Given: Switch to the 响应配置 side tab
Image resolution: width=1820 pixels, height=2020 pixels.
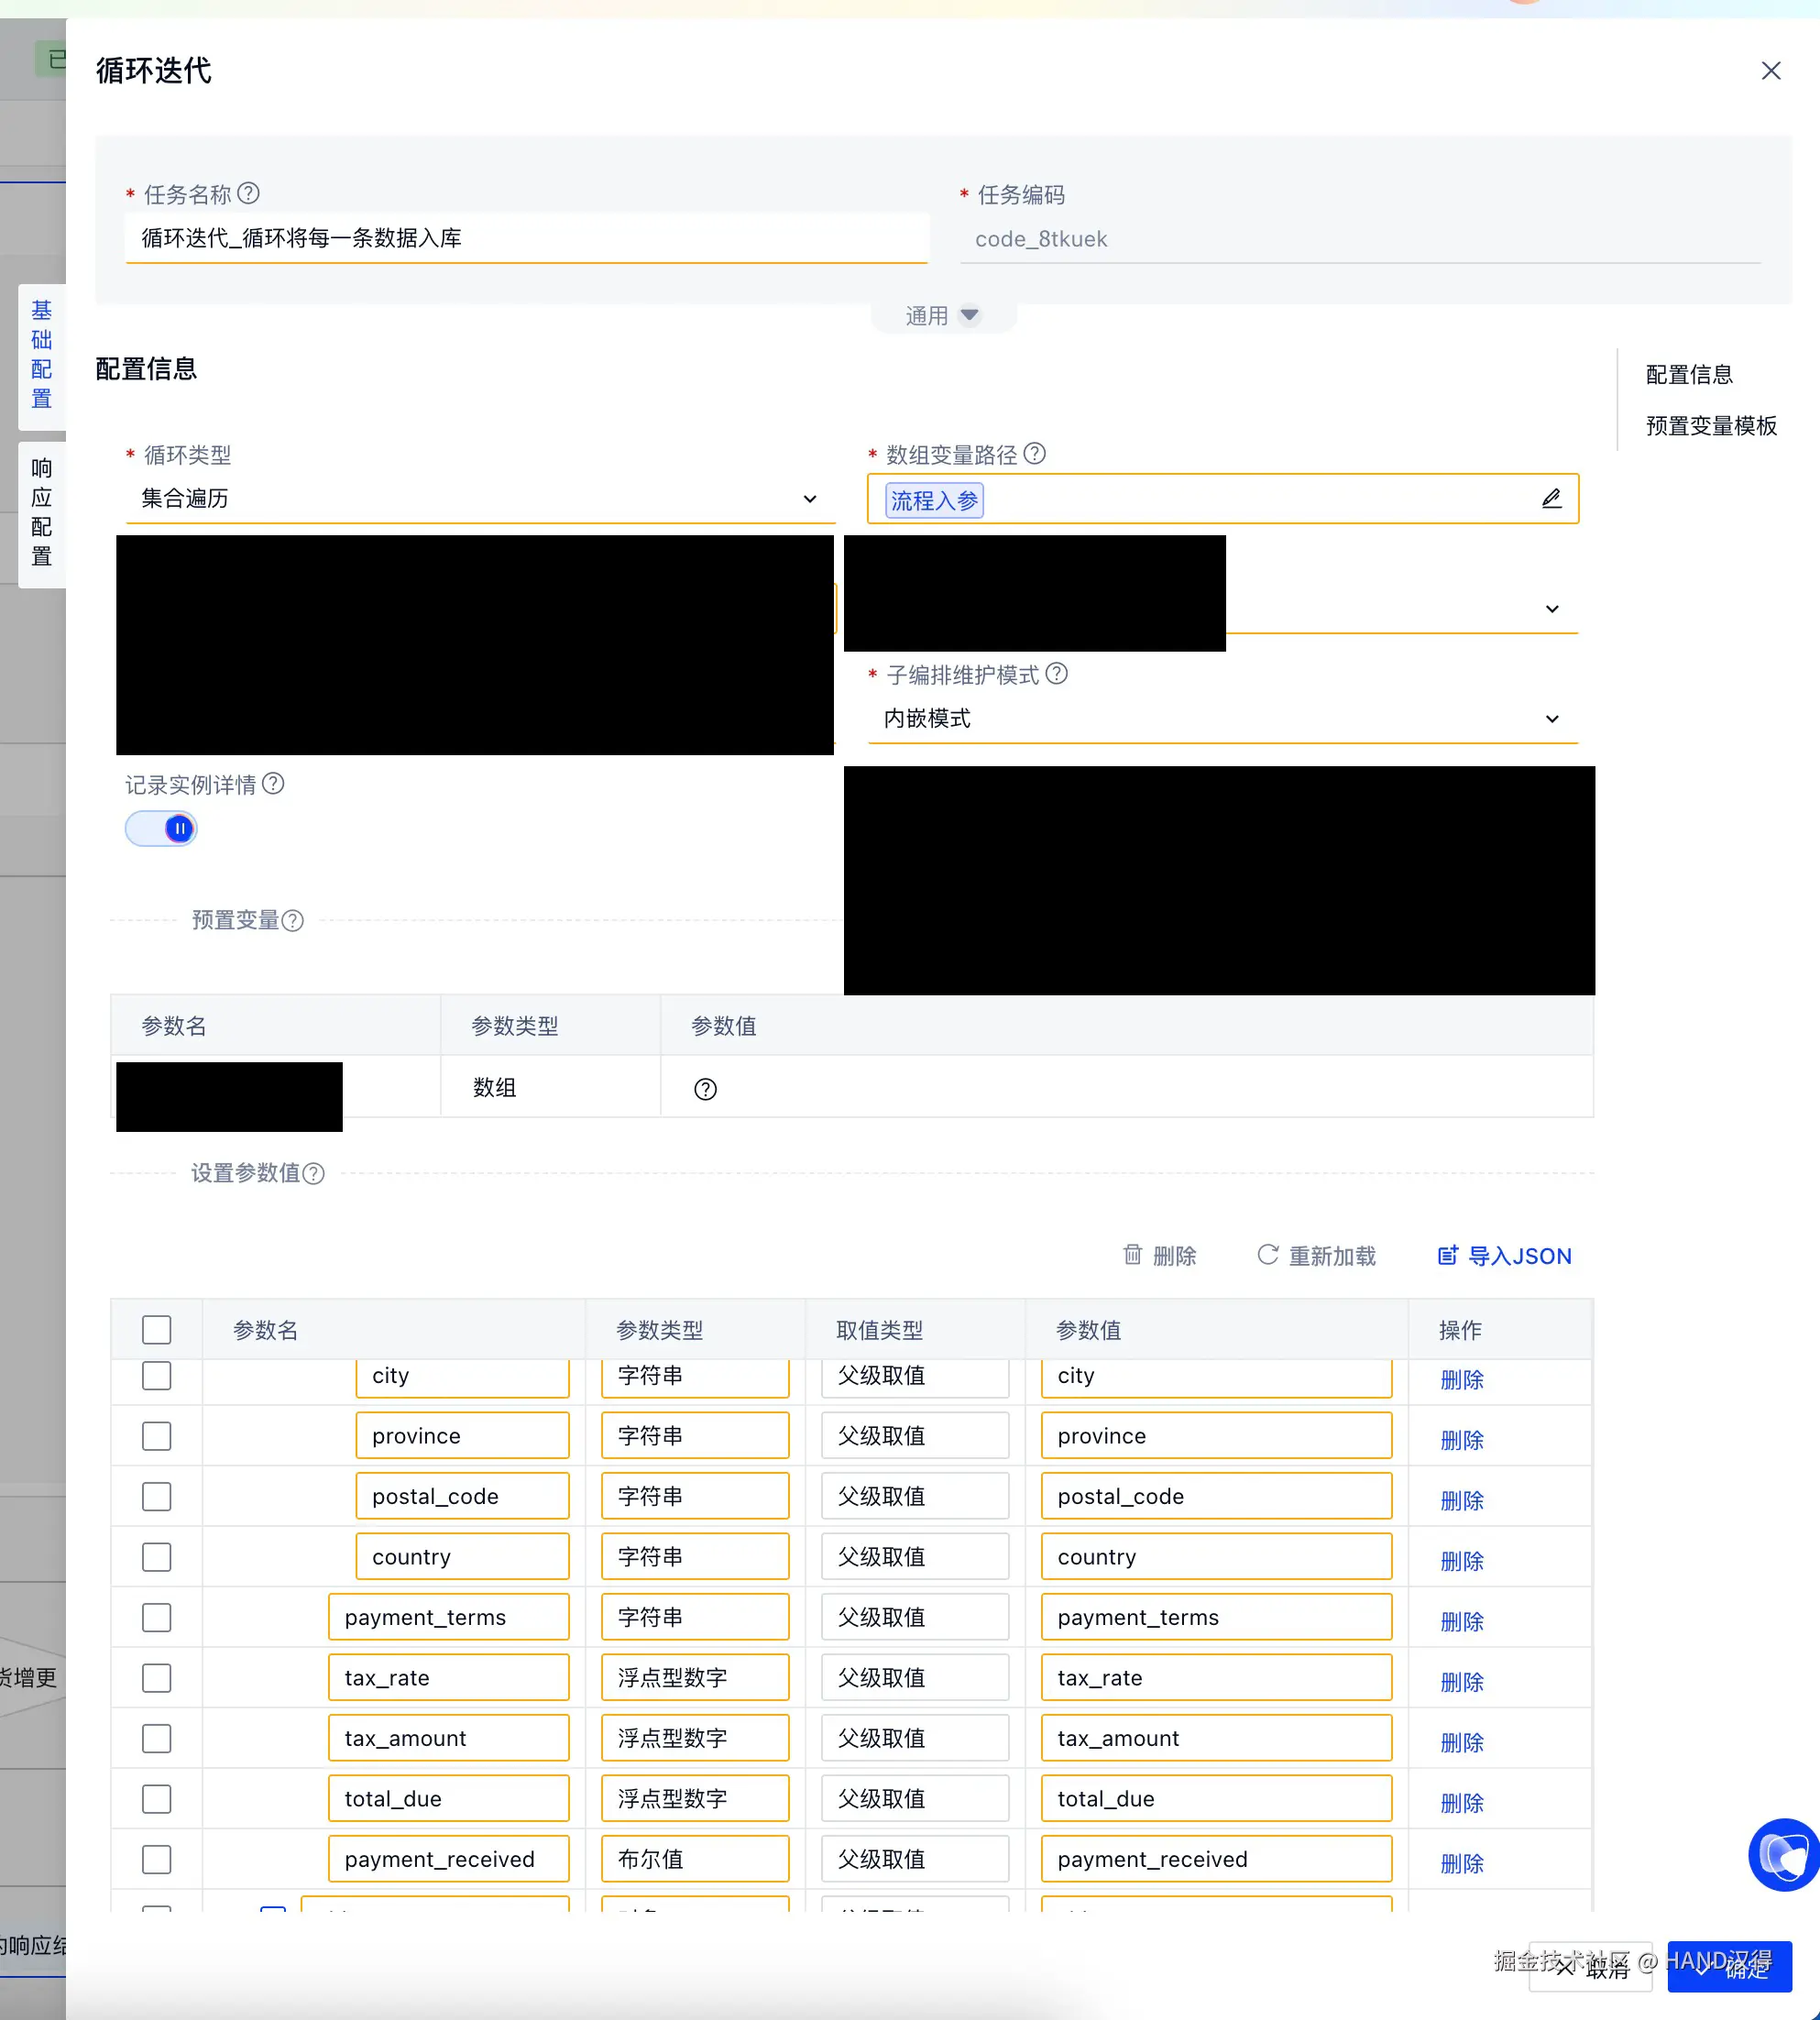Looking at the screenshot, I should (x=41, y=512).
